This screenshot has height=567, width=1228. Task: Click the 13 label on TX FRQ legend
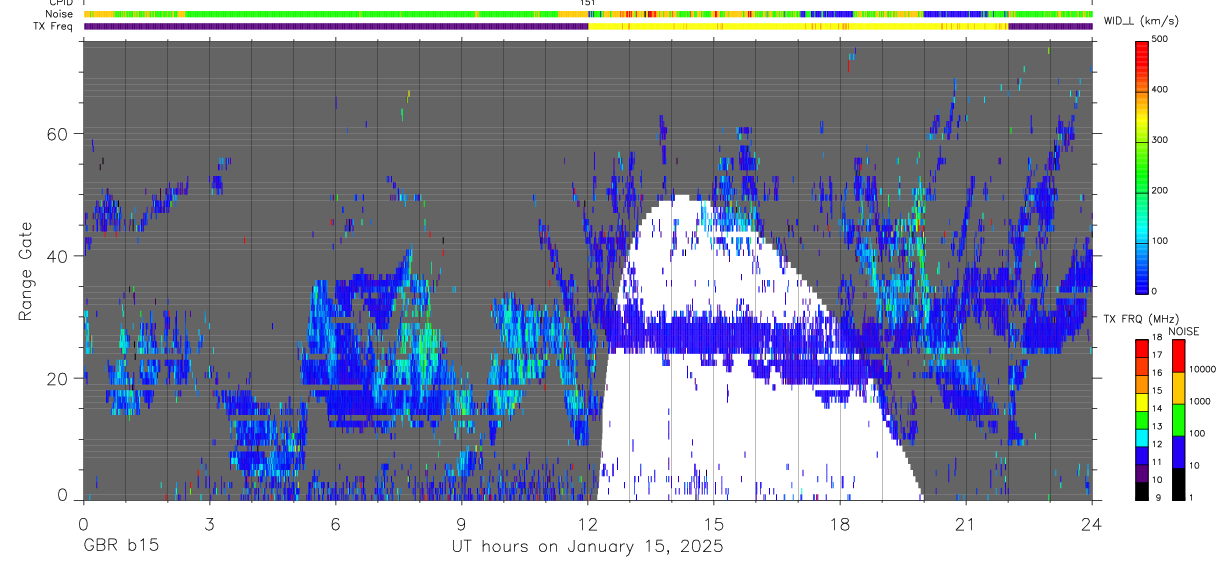click(x=1157, y=427)
